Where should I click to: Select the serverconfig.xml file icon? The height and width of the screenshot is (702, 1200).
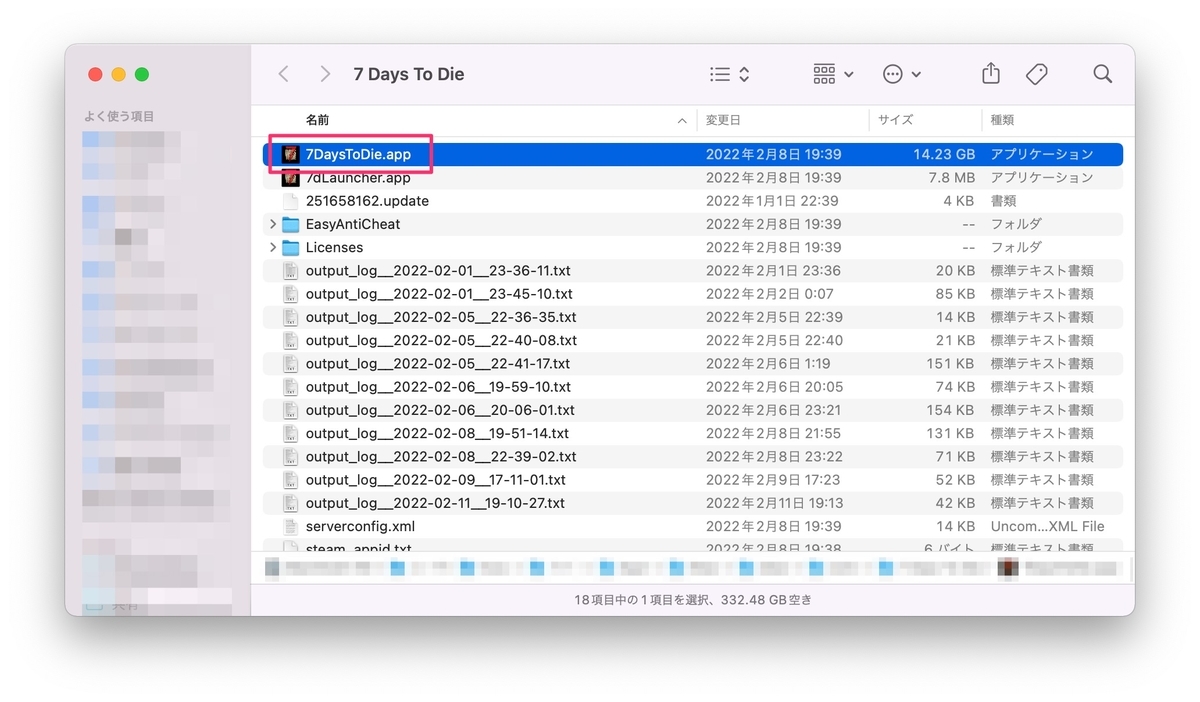coord(291,526)
